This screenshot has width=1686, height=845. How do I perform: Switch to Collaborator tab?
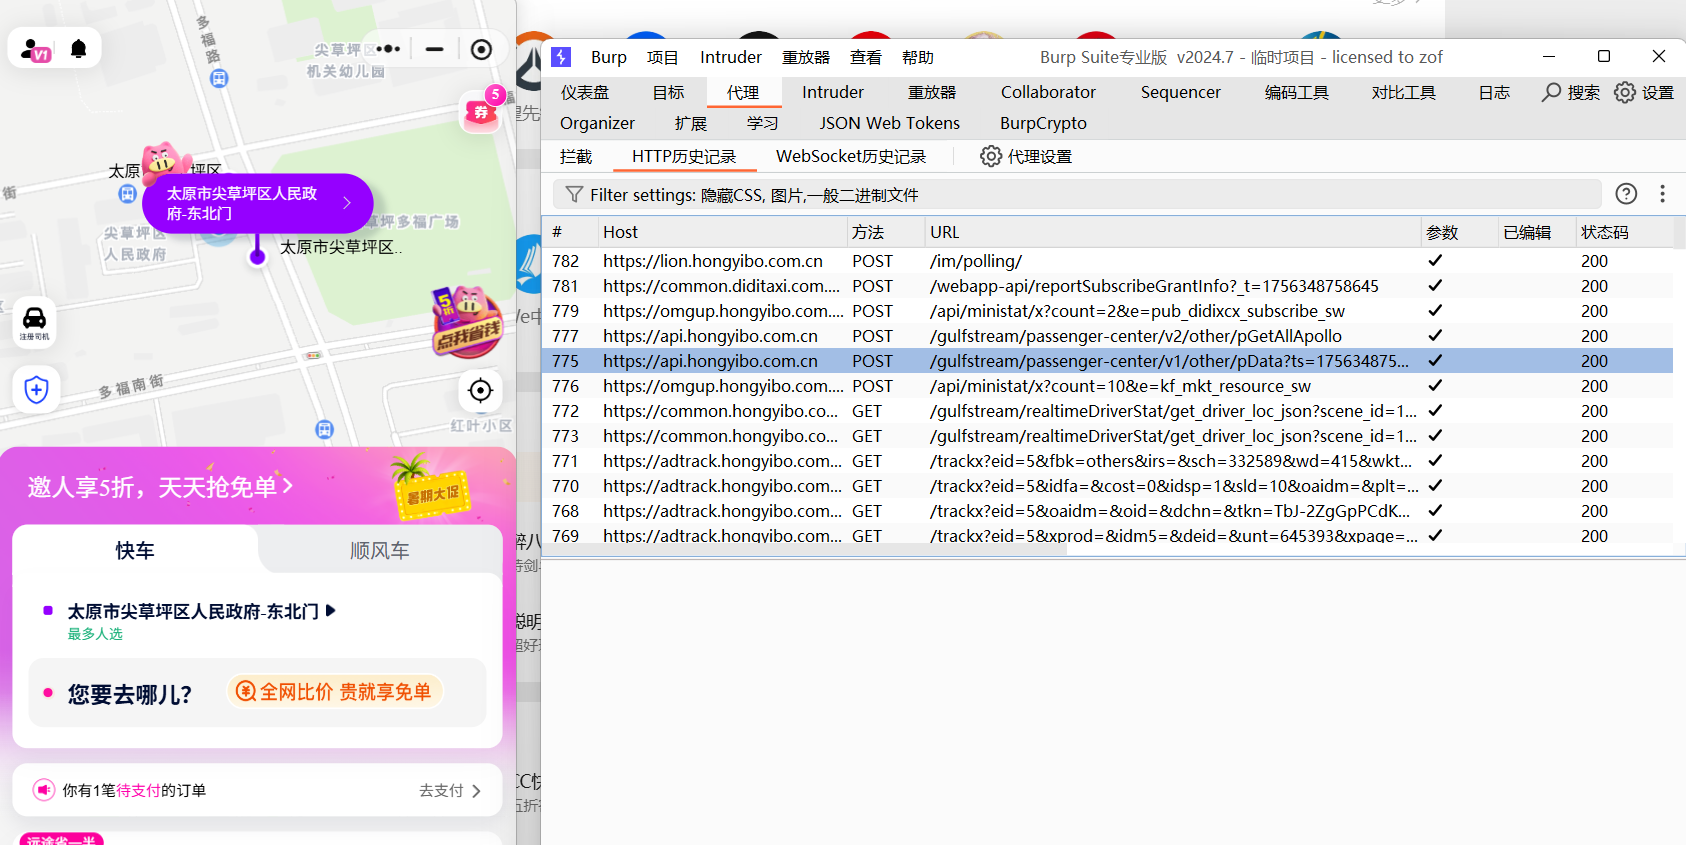click(x=1048, y=92)
